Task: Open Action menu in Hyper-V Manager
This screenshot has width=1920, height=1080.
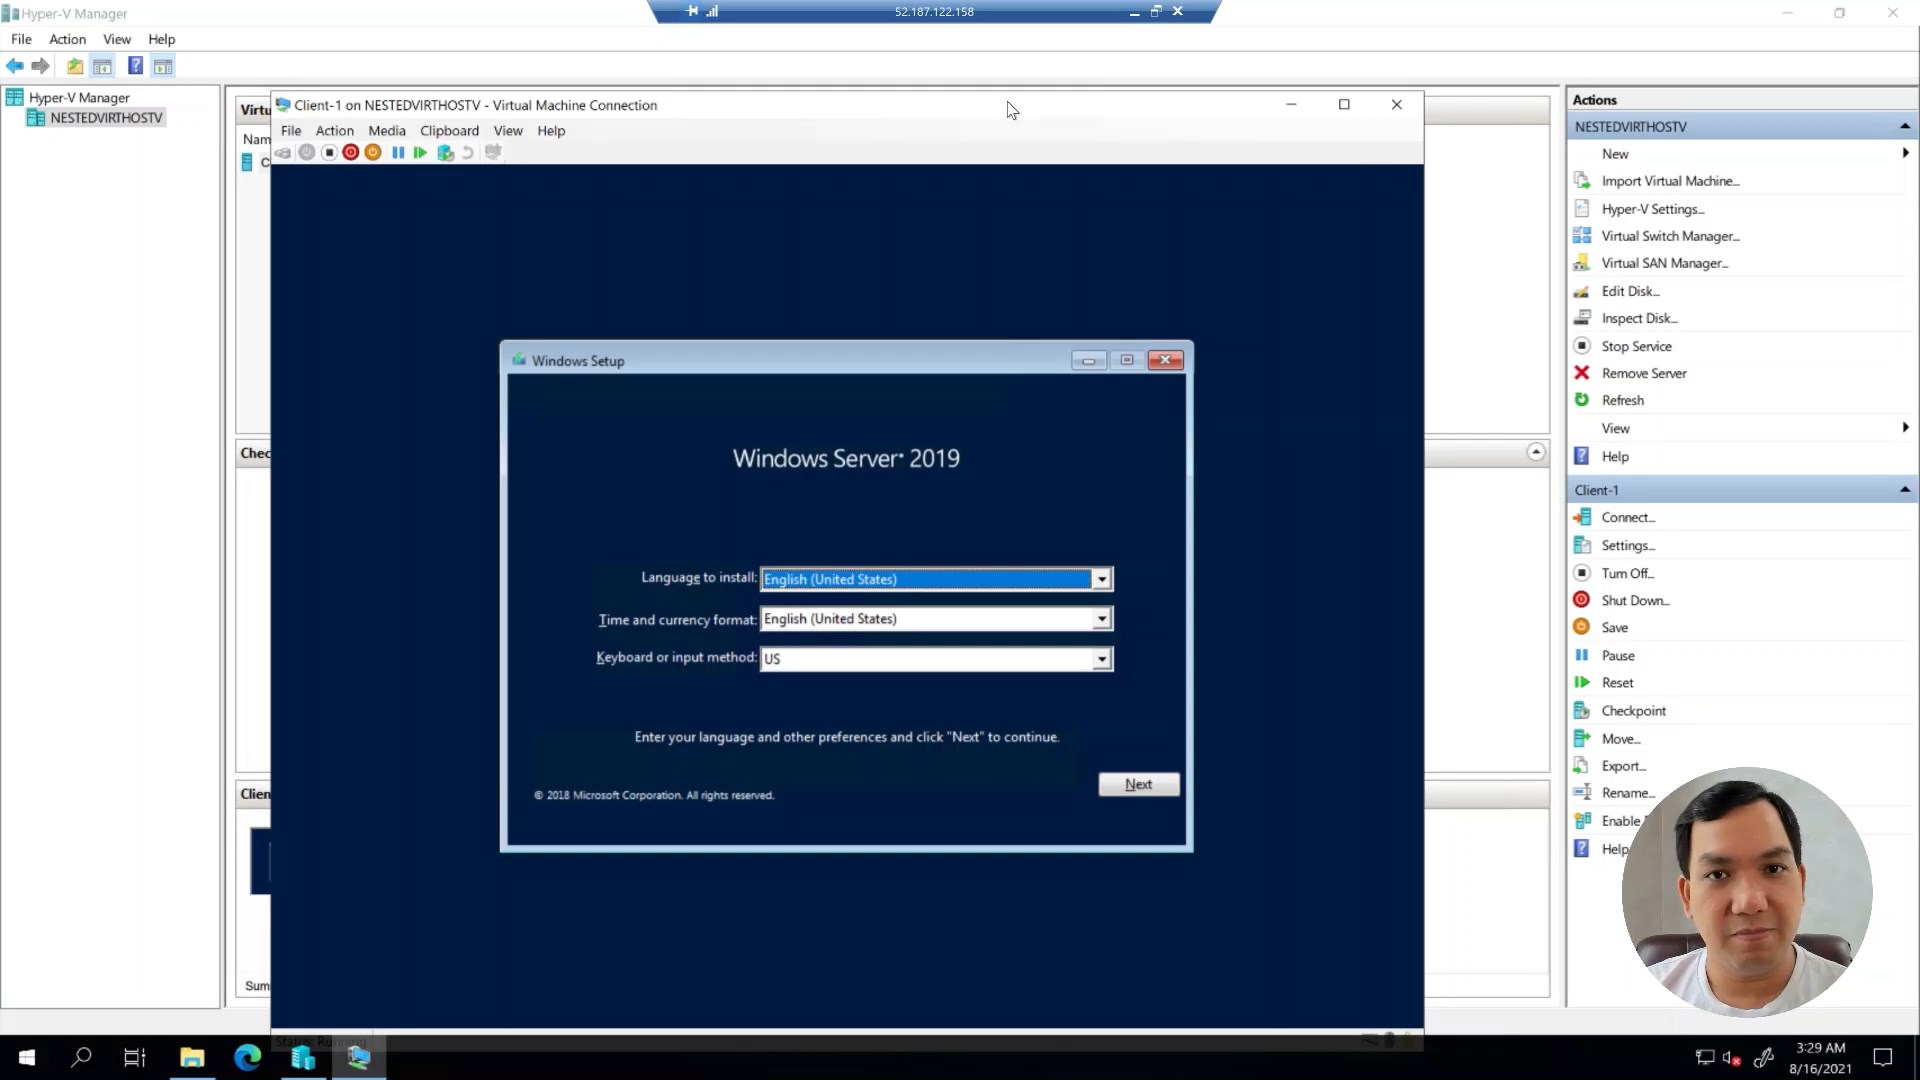Action: coord(68,39)
